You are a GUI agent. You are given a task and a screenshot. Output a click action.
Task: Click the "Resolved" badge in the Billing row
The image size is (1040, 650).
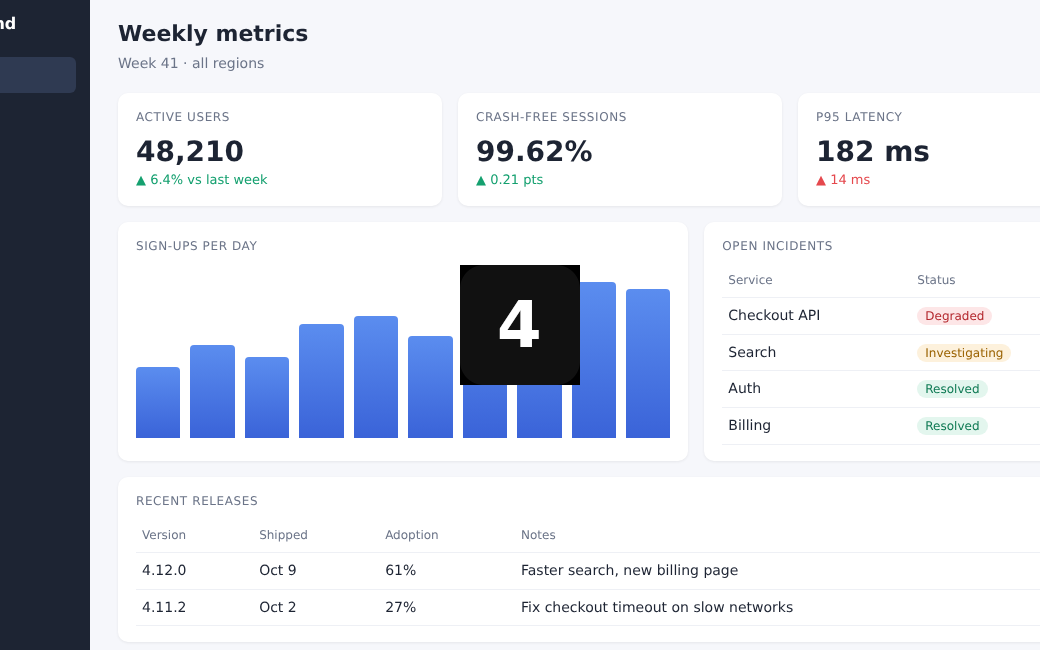[x=952, y=426]
